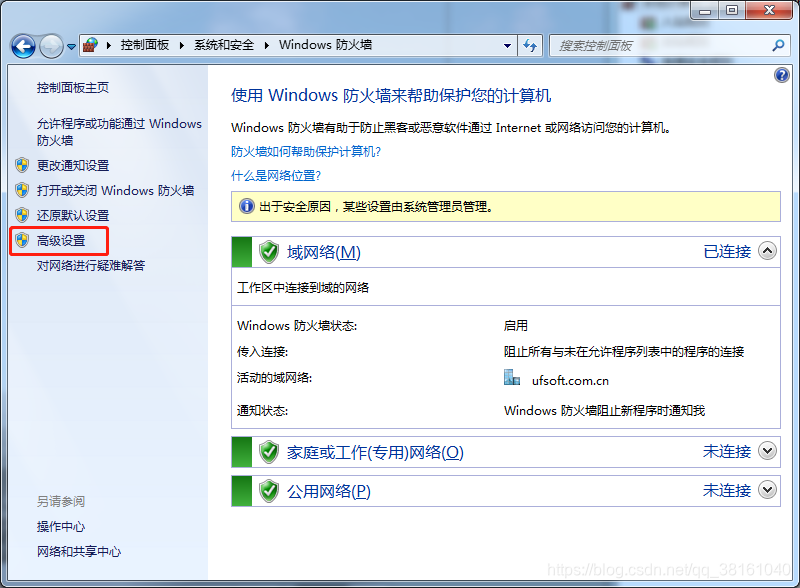Expand 公用网络 section with down chevron
The width and height of the screenshot is (800, 588).
pos(767,490)
